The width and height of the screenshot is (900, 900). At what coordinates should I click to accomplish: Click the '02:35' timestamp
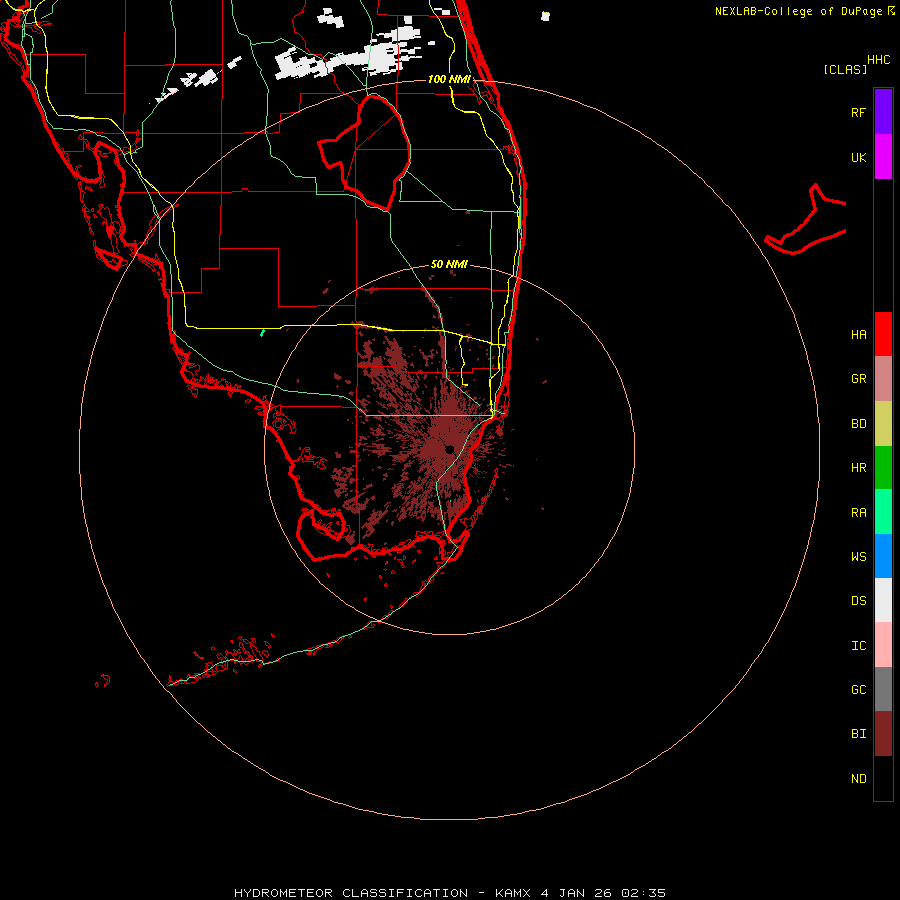click(x=643, y=893)
